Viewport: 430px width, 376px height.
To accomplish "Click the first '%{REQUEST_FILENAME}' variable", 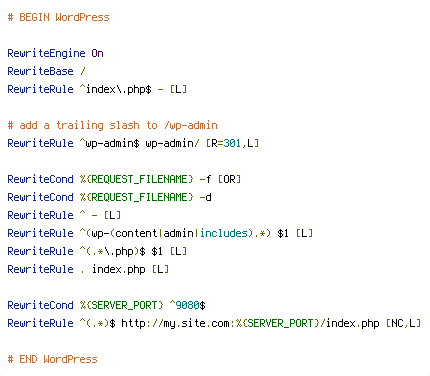I will click(x=137, y=179).
